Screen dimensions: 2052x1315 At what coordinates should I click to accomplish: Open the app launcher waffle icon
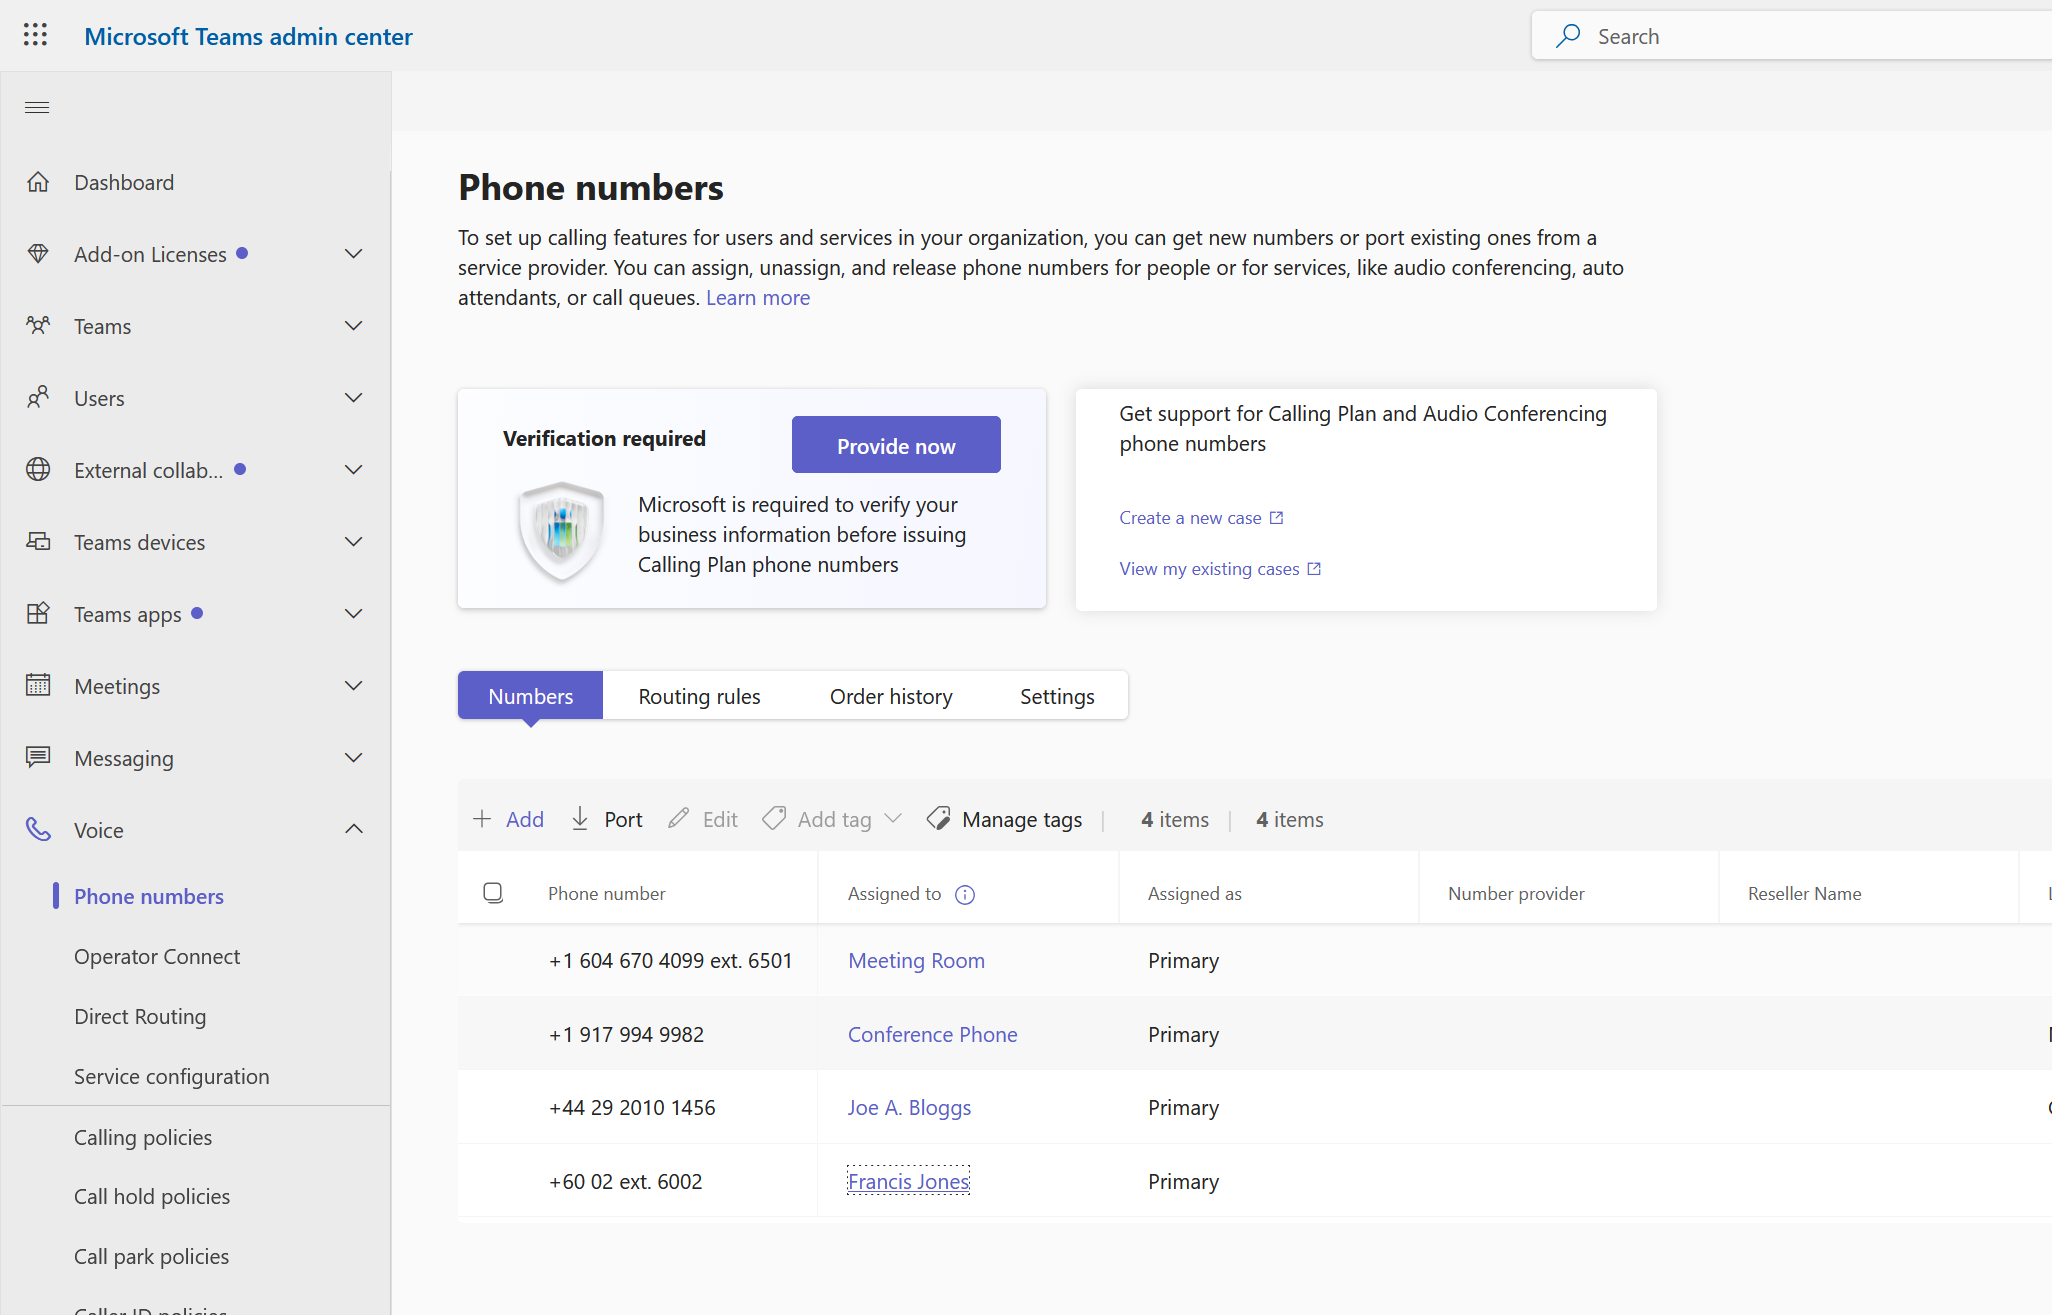click(x=35, y=35)
